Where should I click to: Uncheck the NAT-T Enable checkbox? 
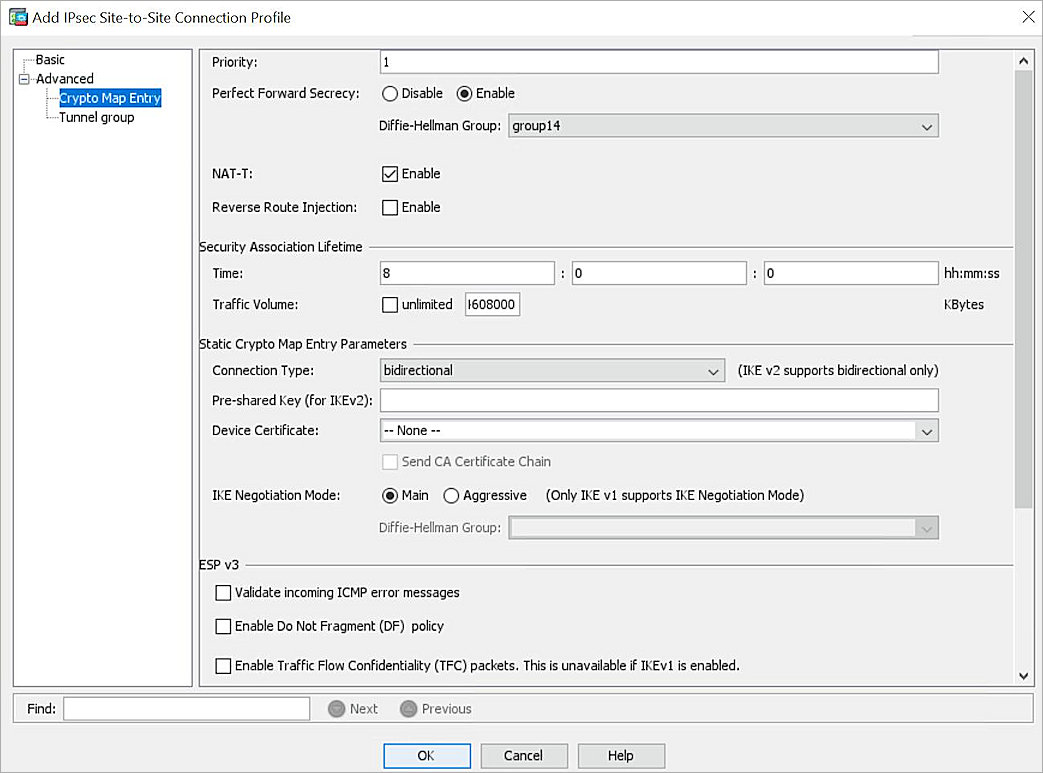tap(390, 173)
